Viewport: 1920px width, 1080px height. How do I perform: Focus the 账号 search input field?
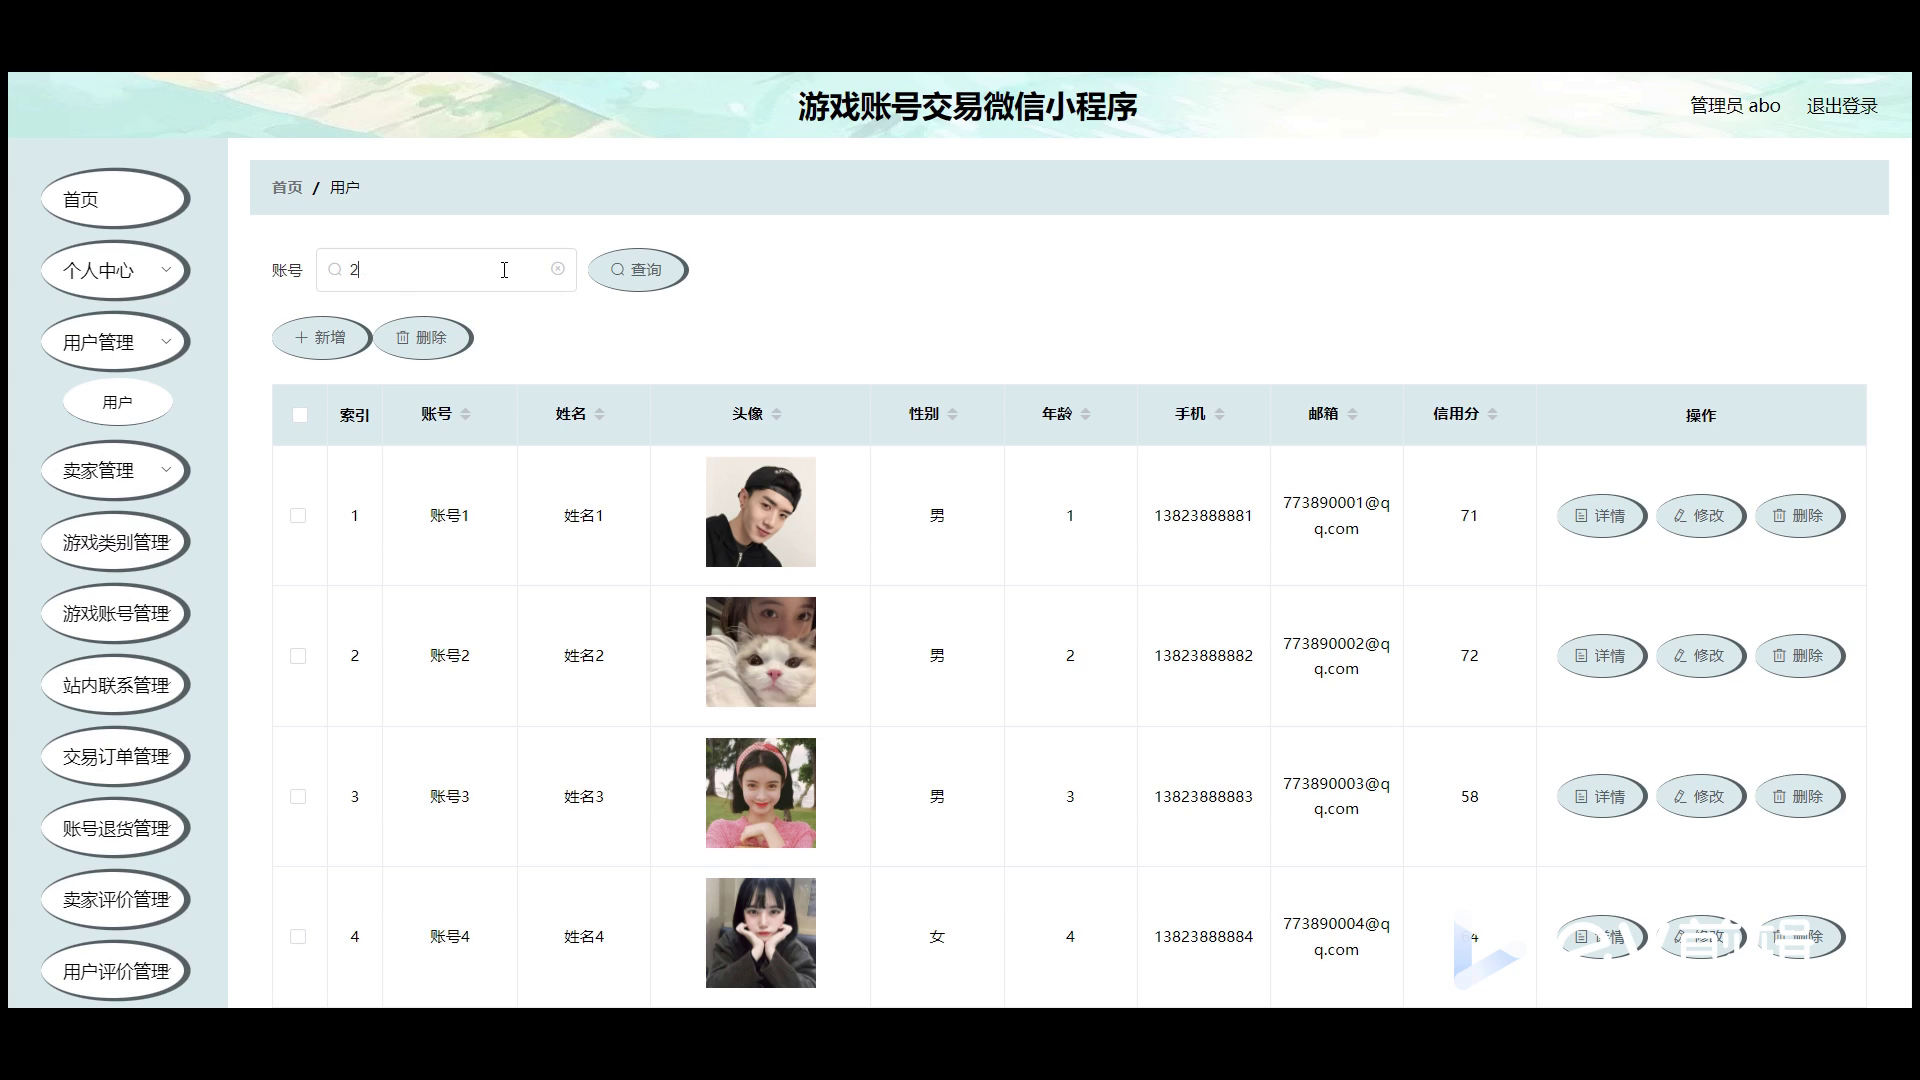pos(446,270)
